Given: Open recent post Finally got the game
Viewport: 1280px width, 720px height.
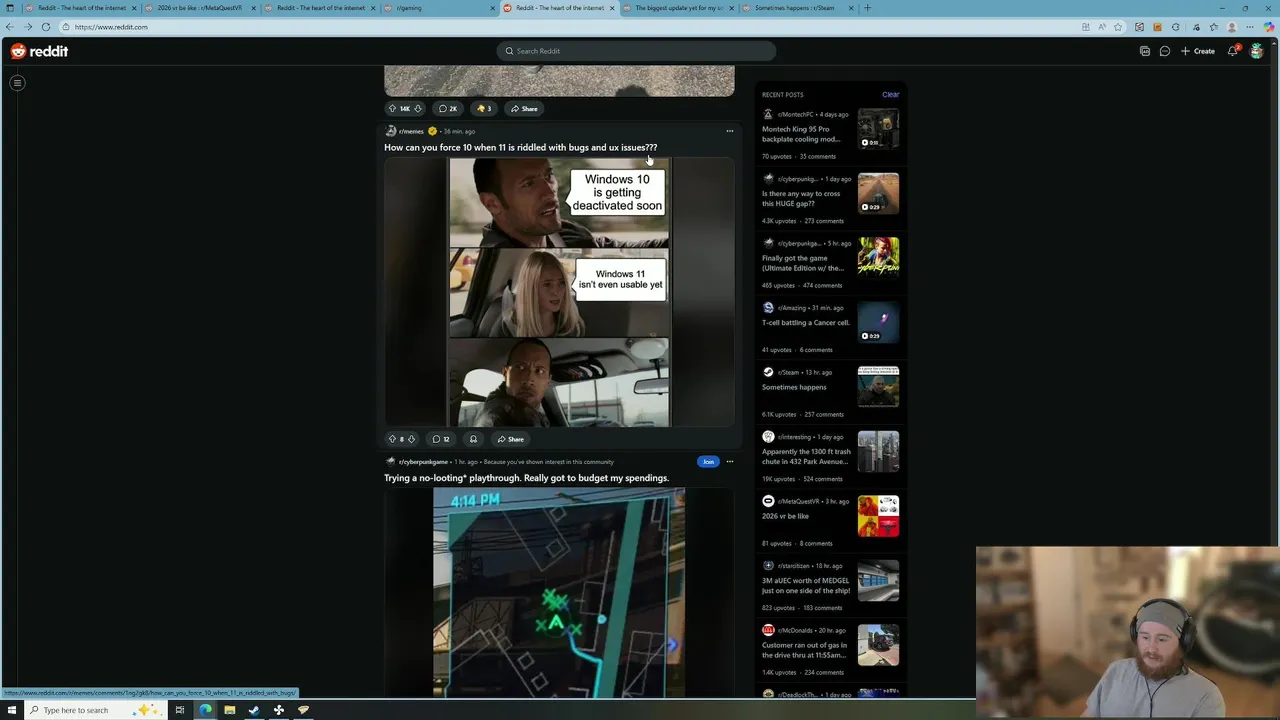Looking at the screenshot, I should (x=802, y=263).
